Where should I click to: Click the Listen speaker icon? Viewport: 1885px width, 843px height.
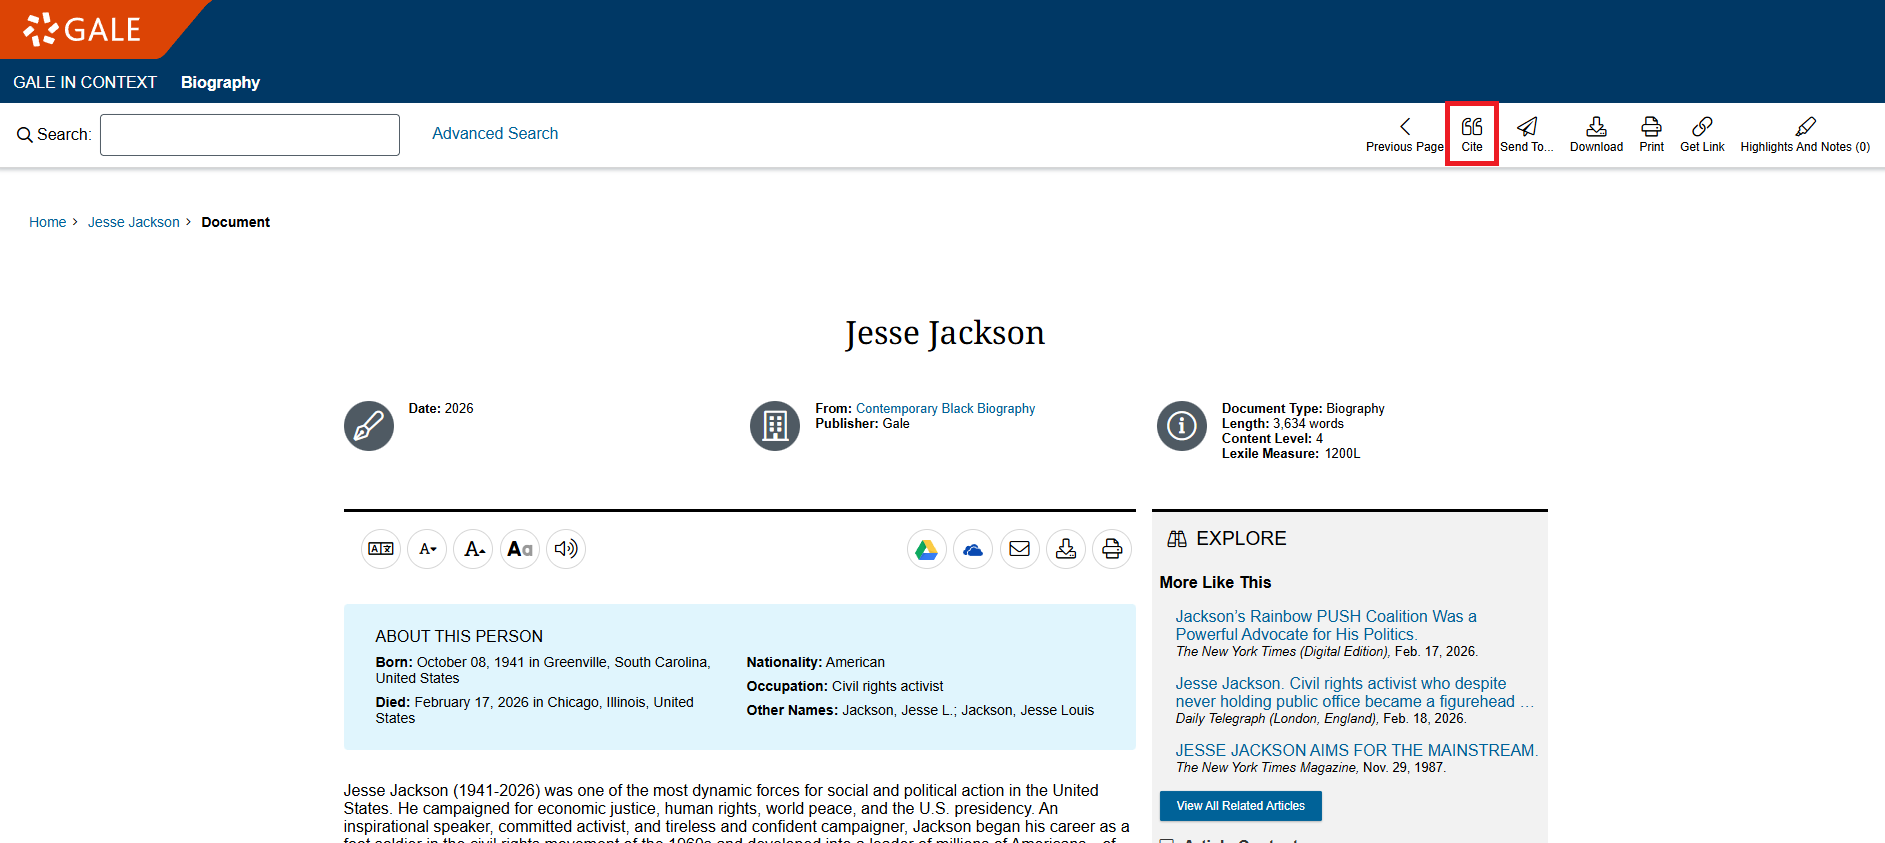coord(566,549)
